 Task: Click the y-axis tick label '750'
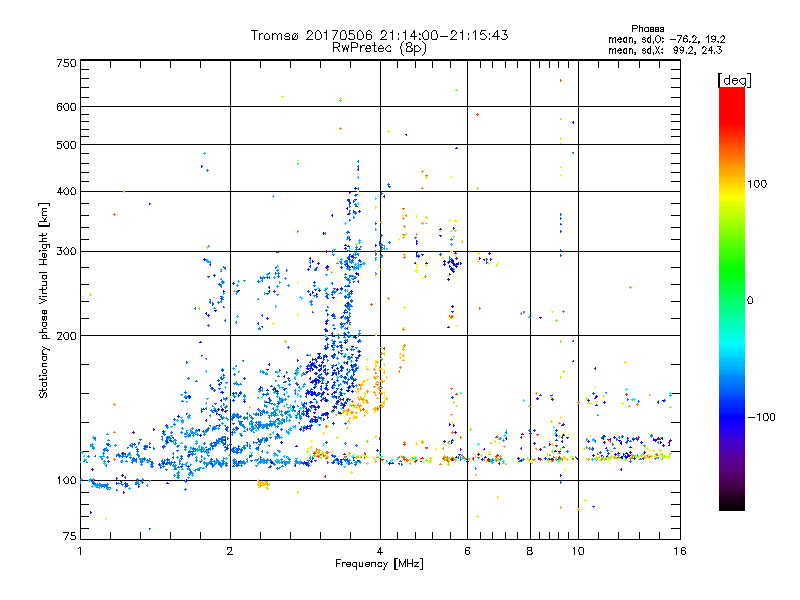pyautogui.click(x=66, y=63)
